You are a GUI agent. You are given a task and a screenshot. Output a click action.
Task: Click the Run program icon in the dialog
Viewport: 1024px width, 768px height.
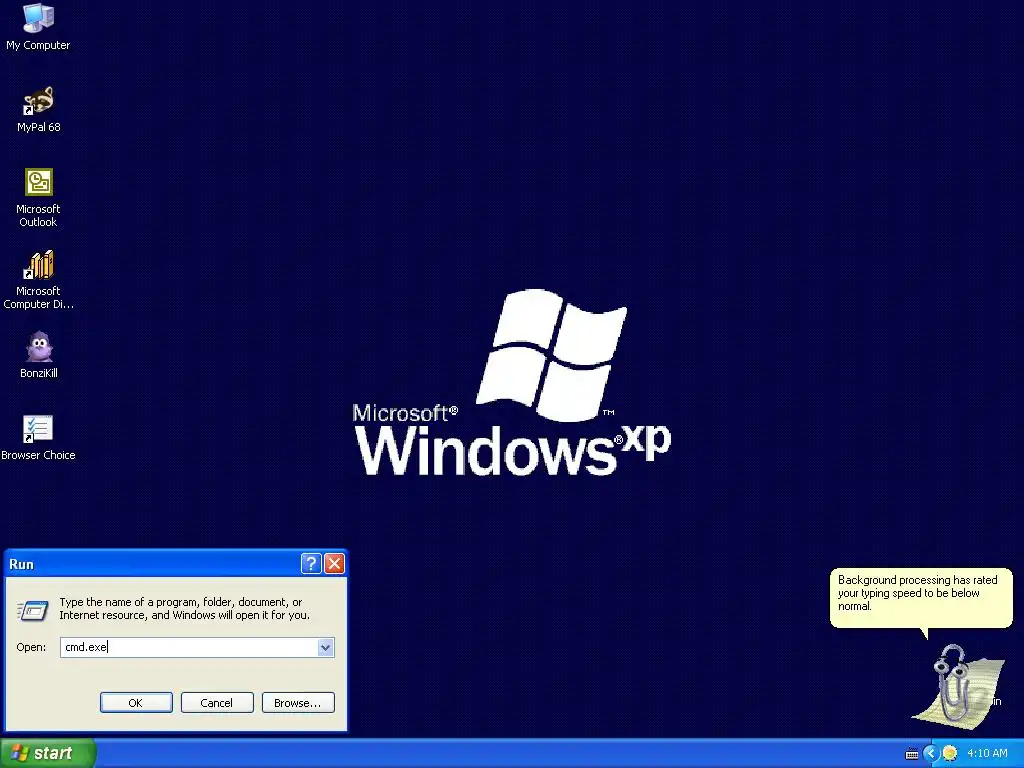tap(33, 611)
